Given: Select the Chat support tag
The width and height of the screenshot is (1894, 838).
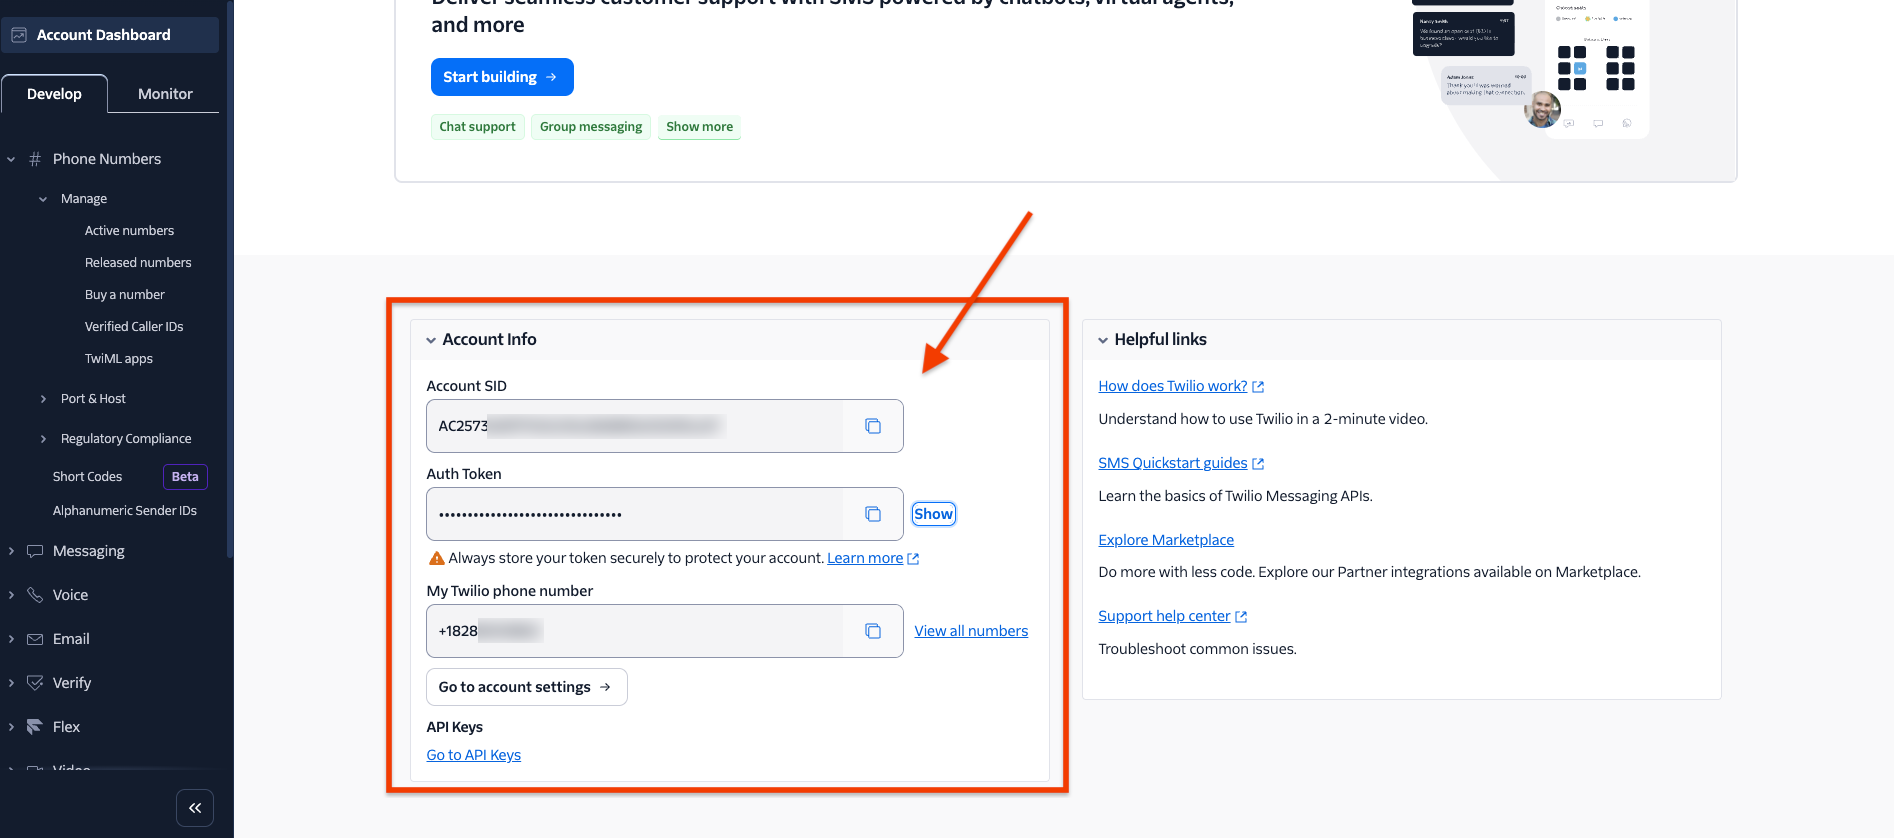Looking at the screenshot, I should pos(477,127).
